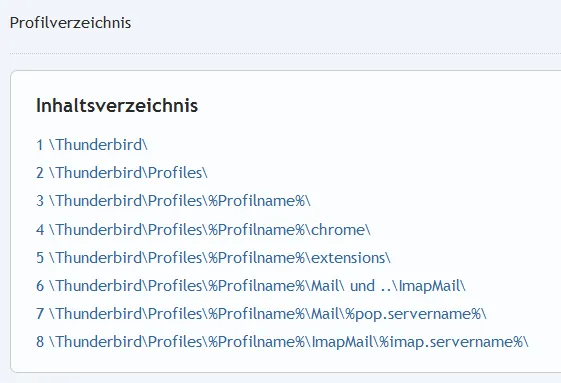Image resolution: width=561 pixels, height=383 pixels.
Task: Open the %pop.servername%\ section link
Action: pos(261,314)
